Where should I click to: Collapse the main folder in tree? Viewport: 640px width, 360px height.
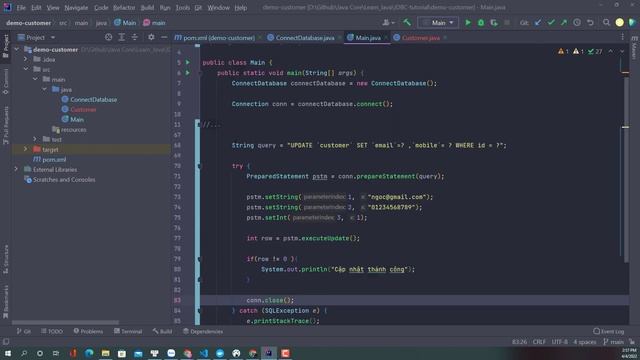coord(35,79)
